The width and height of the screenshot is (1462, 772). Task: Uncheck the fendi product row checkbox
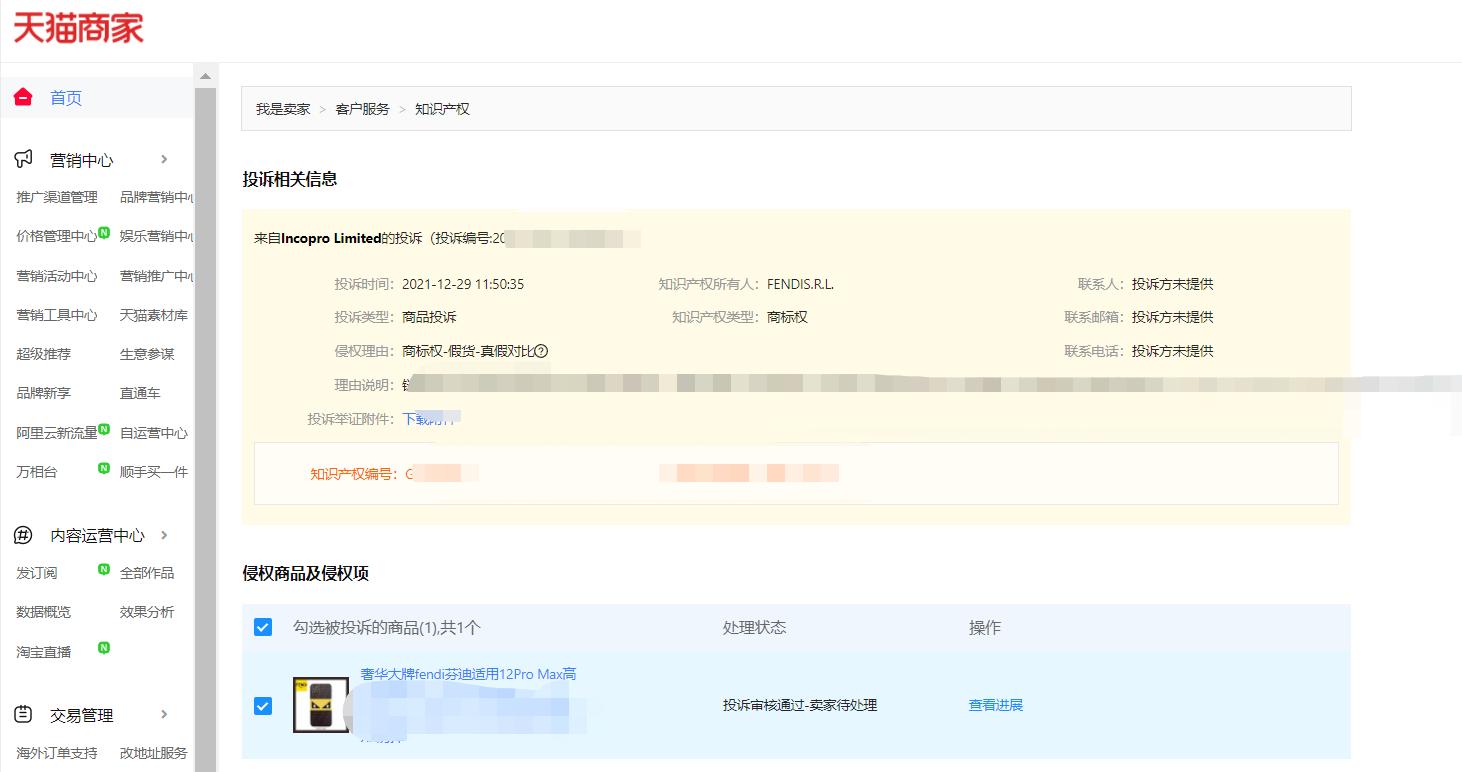(x=262, y=705)
